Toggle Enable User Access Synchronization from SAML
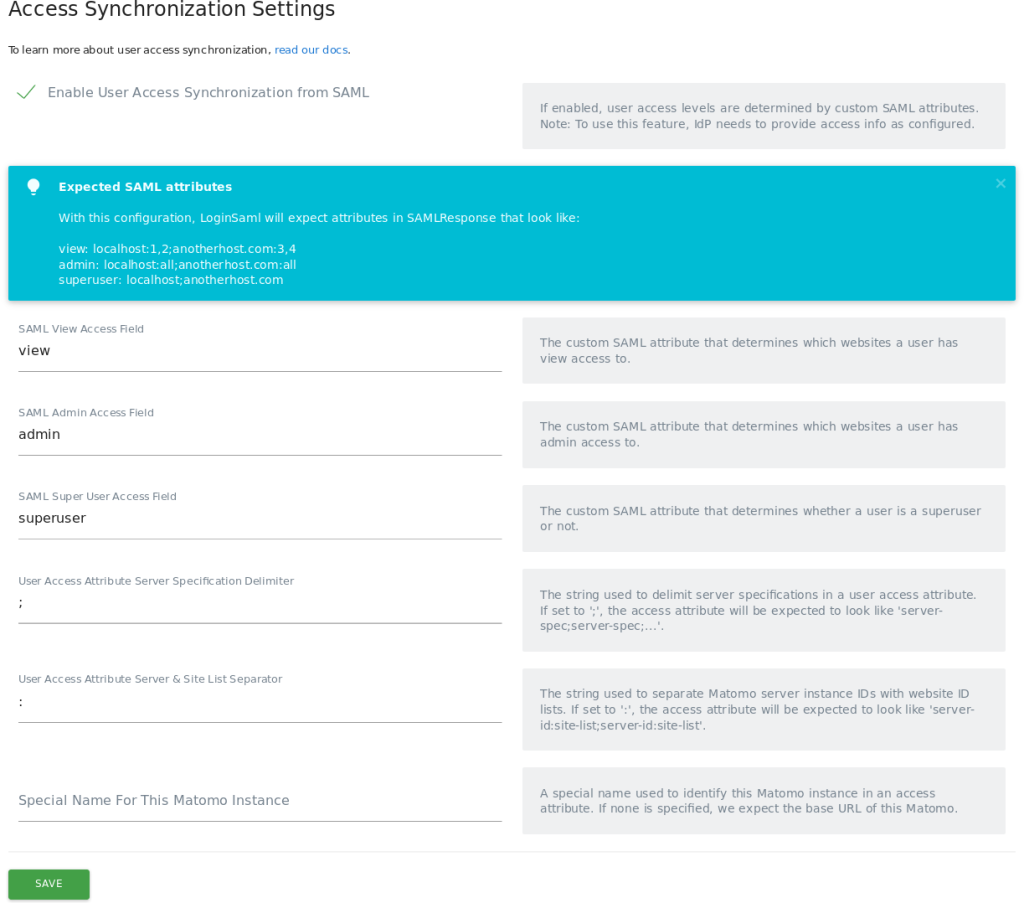The image size is (1024, 903). [x=27, y=92]
